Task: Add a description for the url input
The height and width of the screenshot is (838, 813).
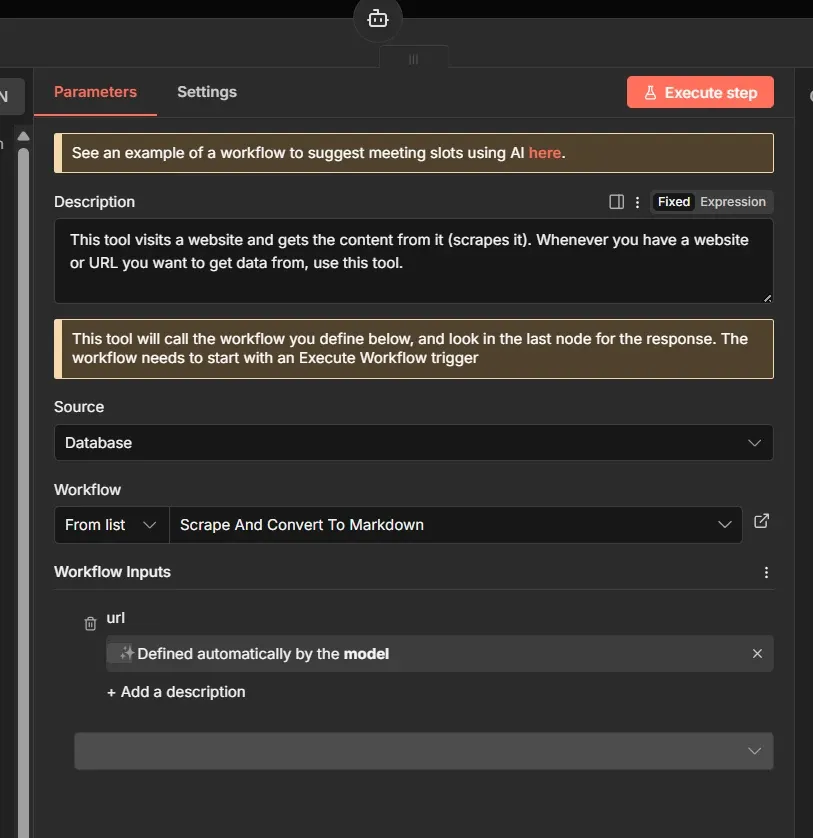Action: point(176,691)
